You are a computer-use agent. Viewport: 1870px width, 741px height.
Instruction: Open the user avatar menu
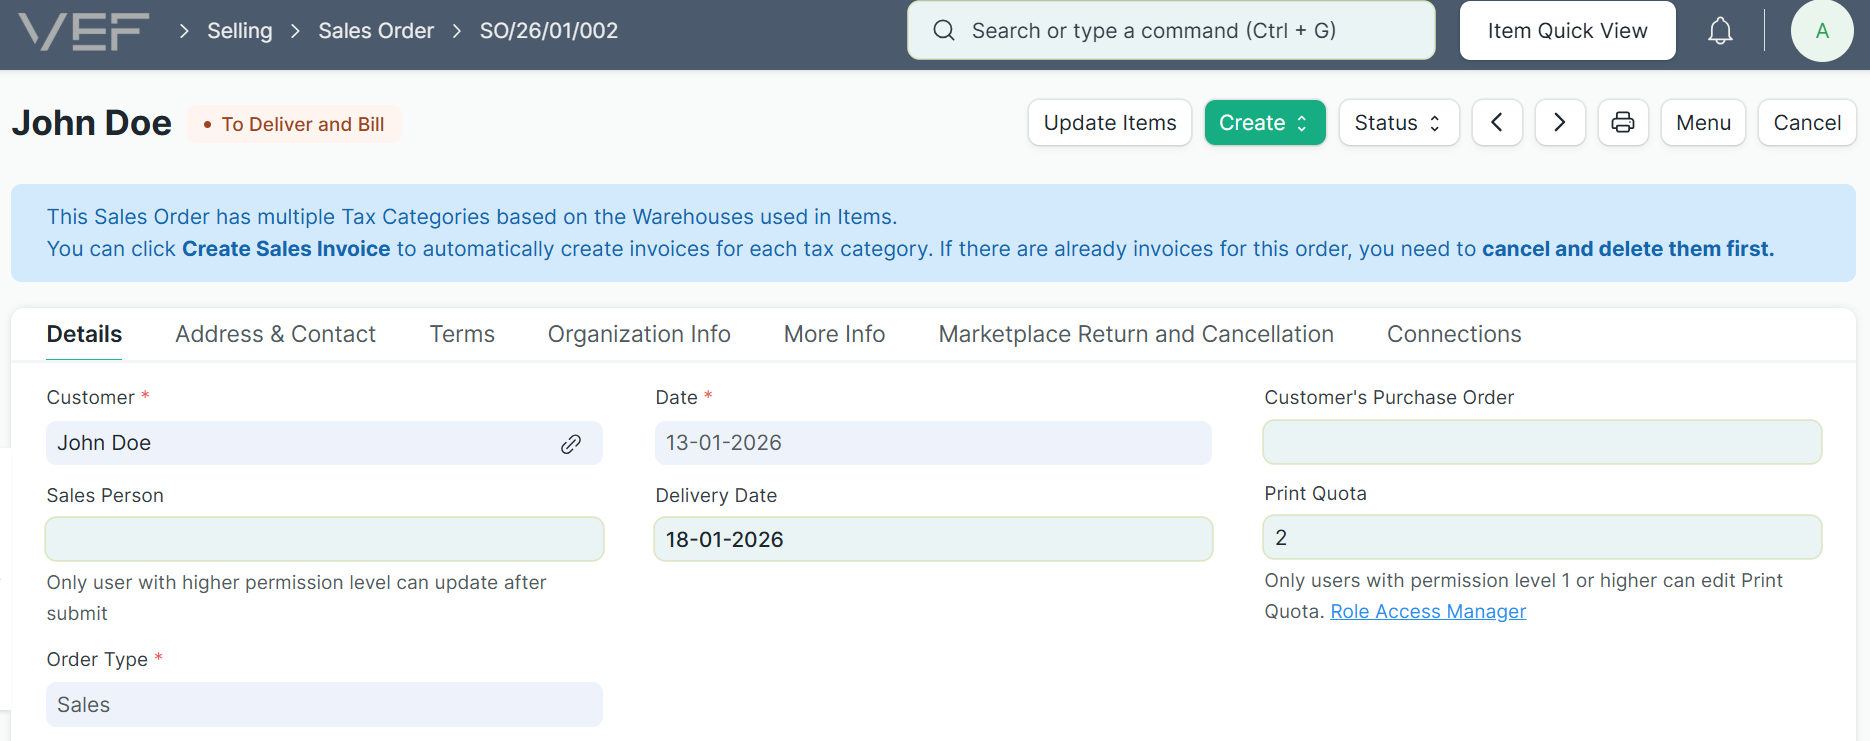click(1821, 31)
